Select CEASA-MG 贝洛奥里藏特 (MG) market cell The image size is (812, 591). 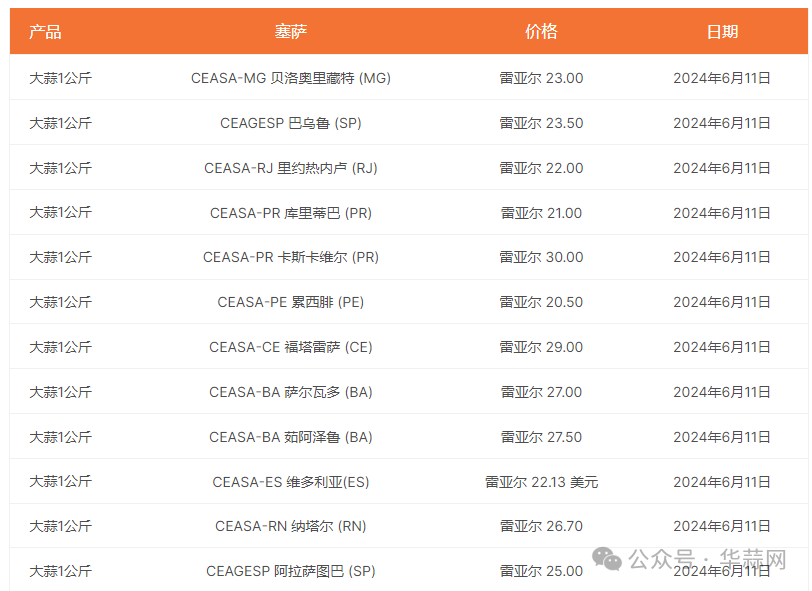[291, 78]
